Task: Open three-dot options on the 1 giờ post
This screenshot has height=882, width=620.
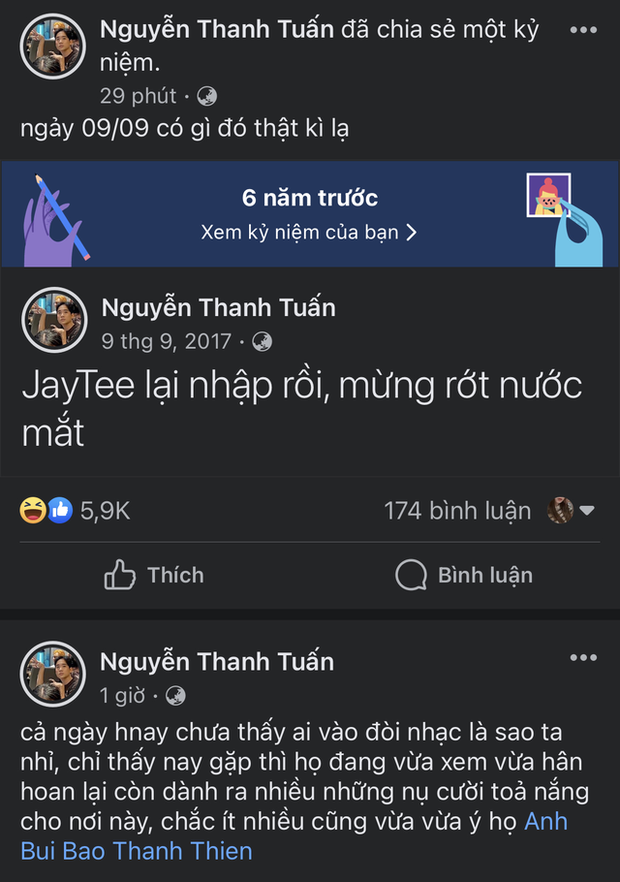Action: click(583, 657)
